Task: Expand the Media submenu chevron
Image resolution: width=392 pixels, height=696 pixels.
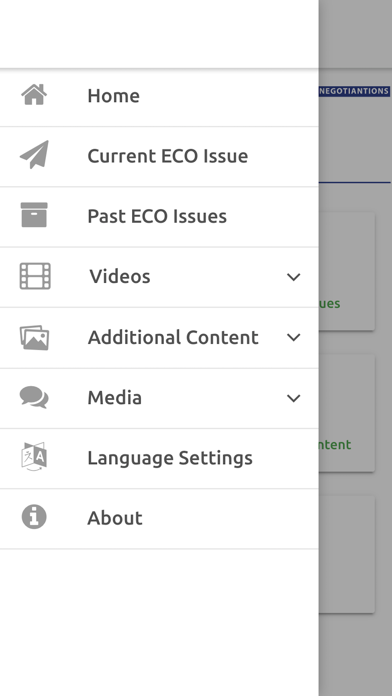Action: [x=293, y=398]
